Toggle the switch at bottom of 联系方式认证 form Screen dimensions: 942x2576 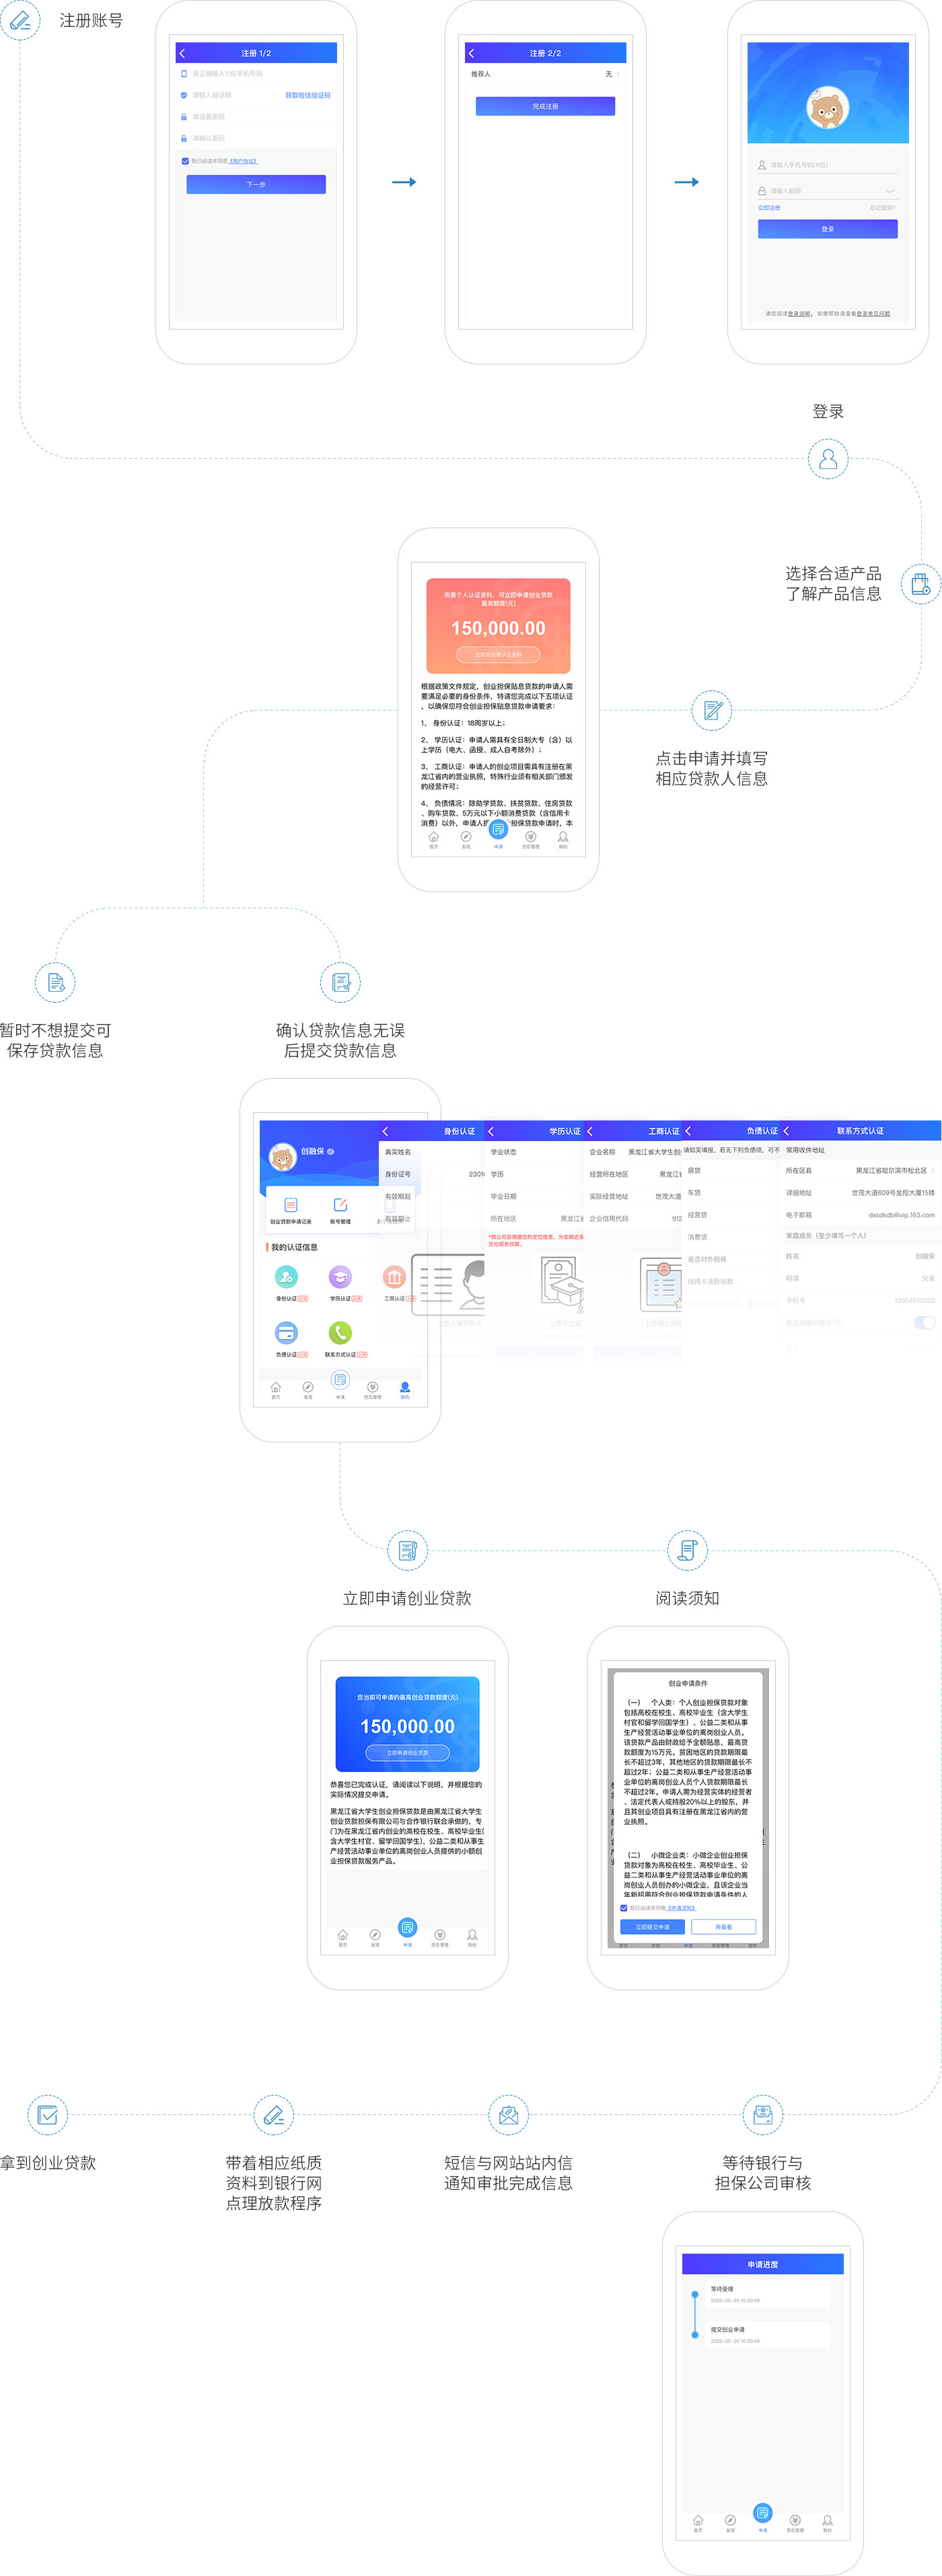tap(924, 1322)
